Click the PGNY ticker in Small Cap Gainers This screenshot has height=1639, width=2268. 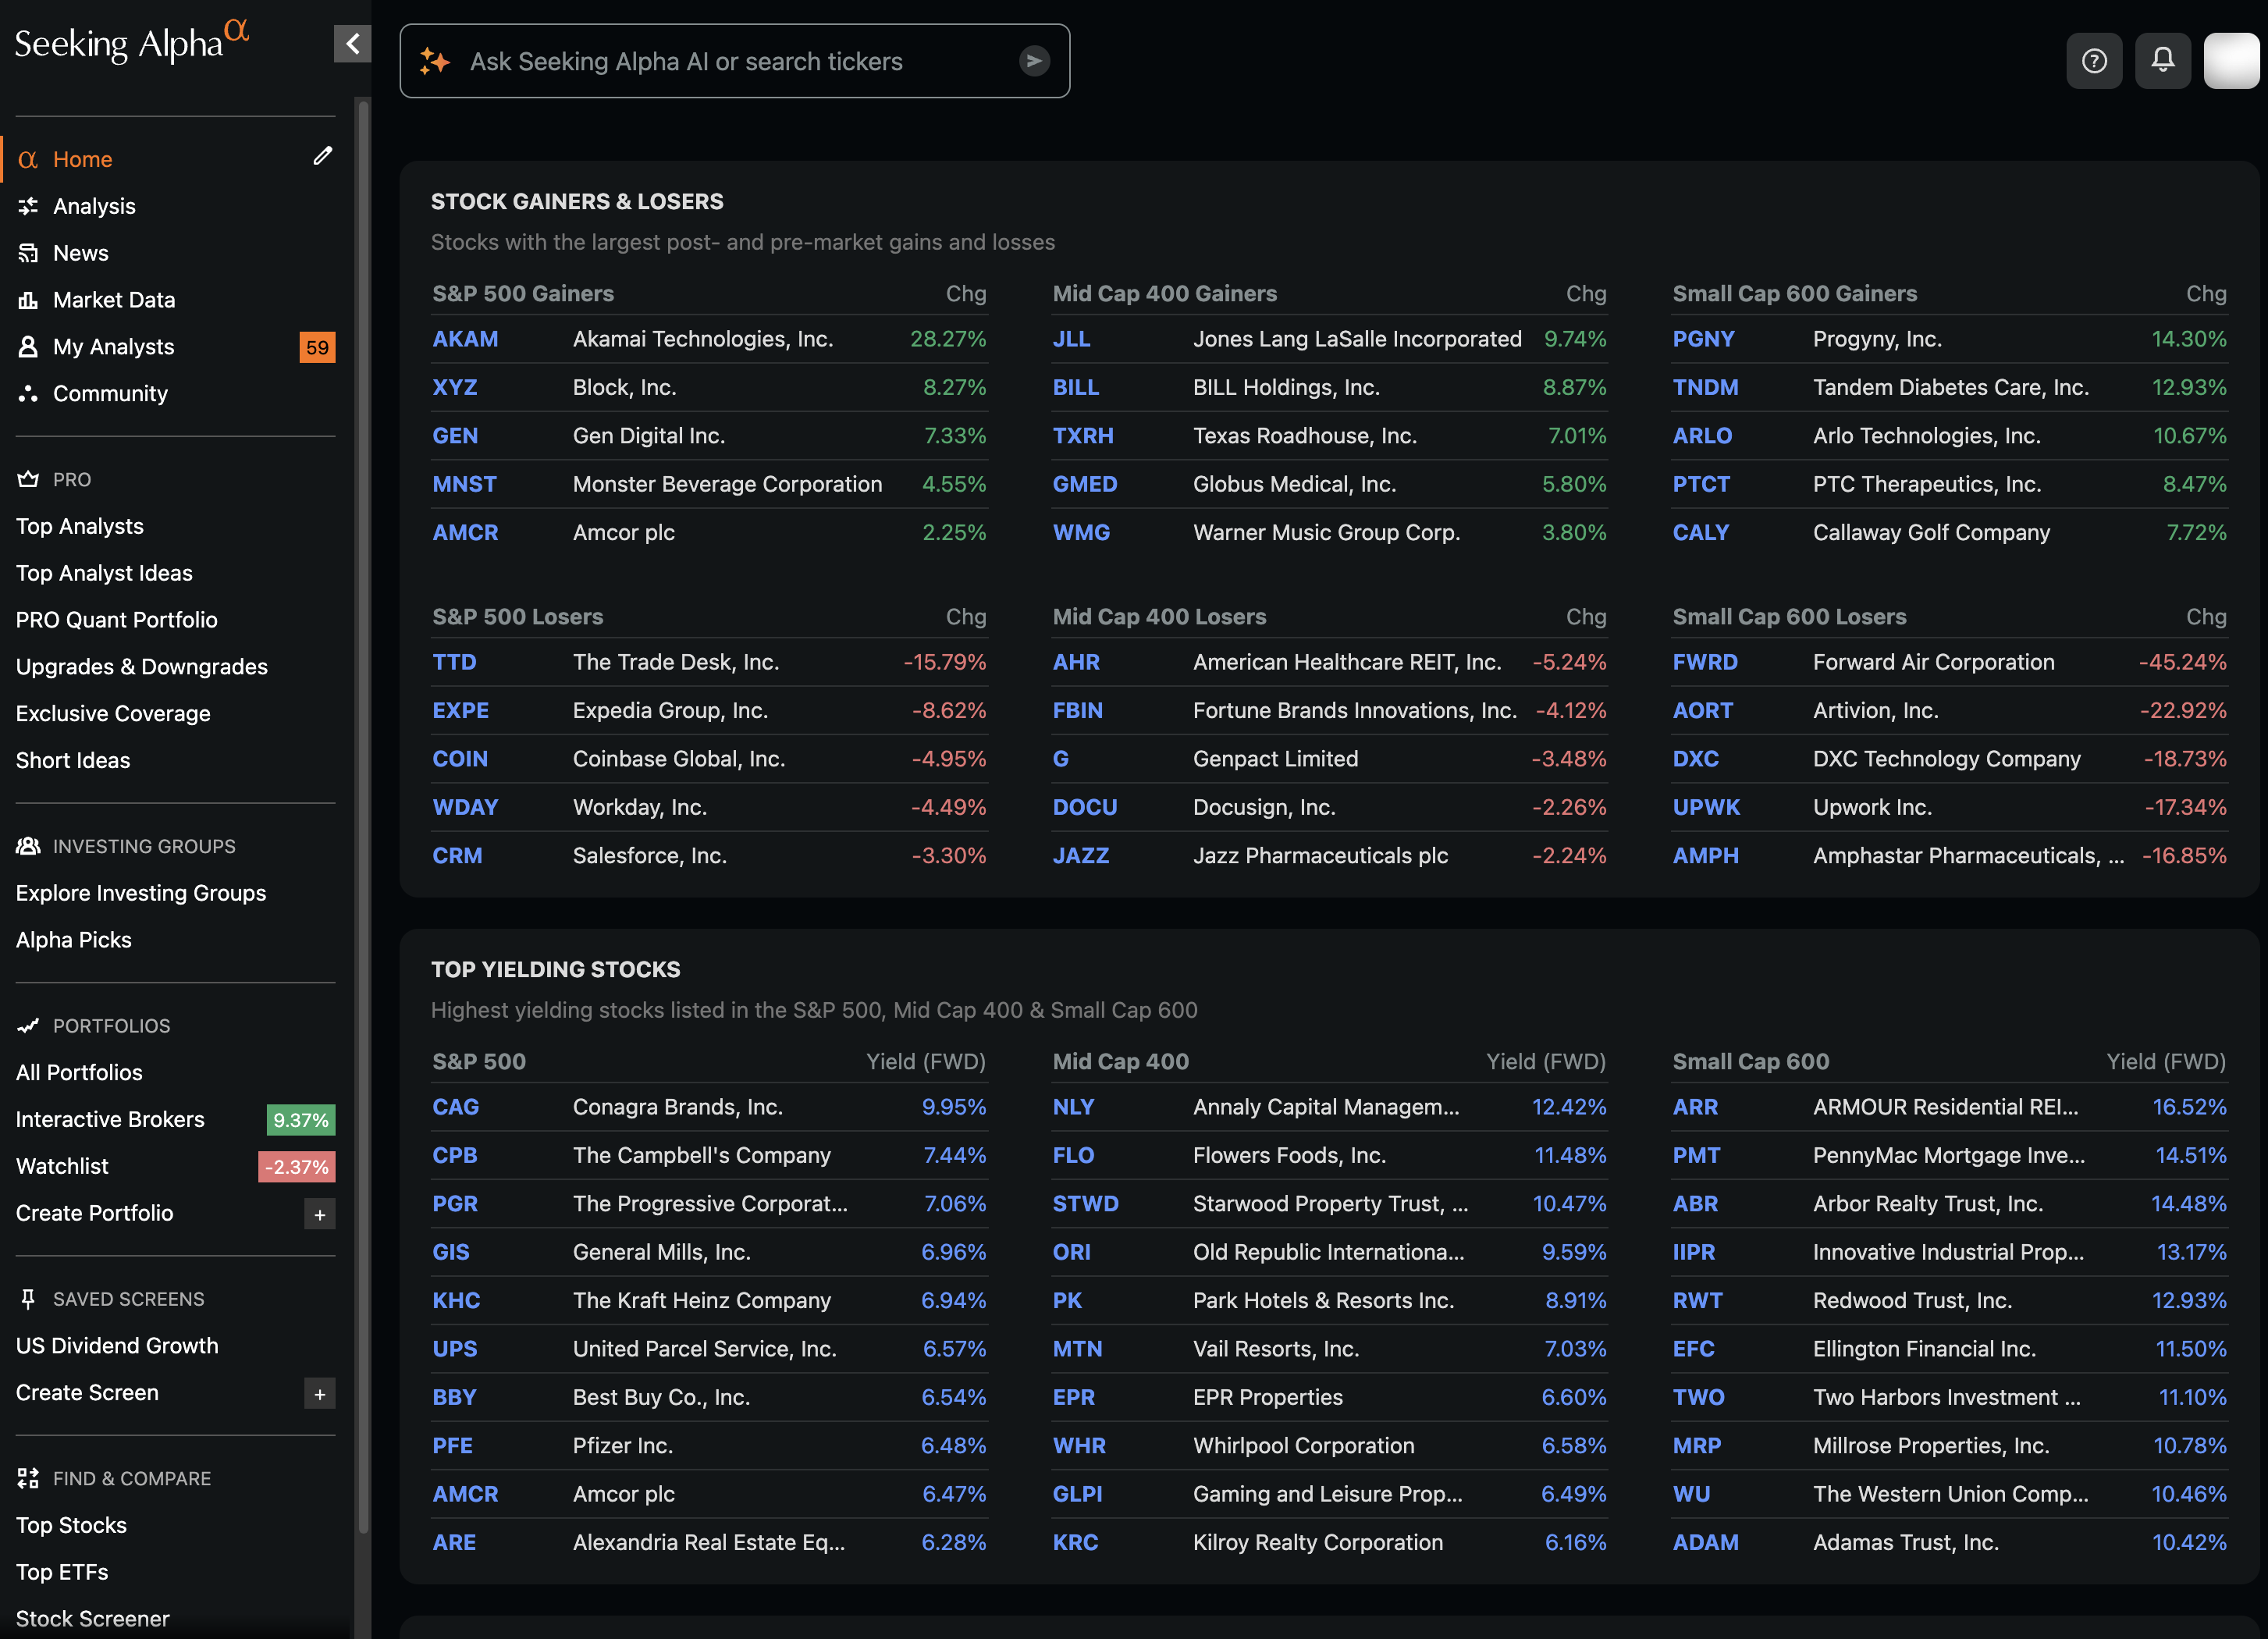1703,339
